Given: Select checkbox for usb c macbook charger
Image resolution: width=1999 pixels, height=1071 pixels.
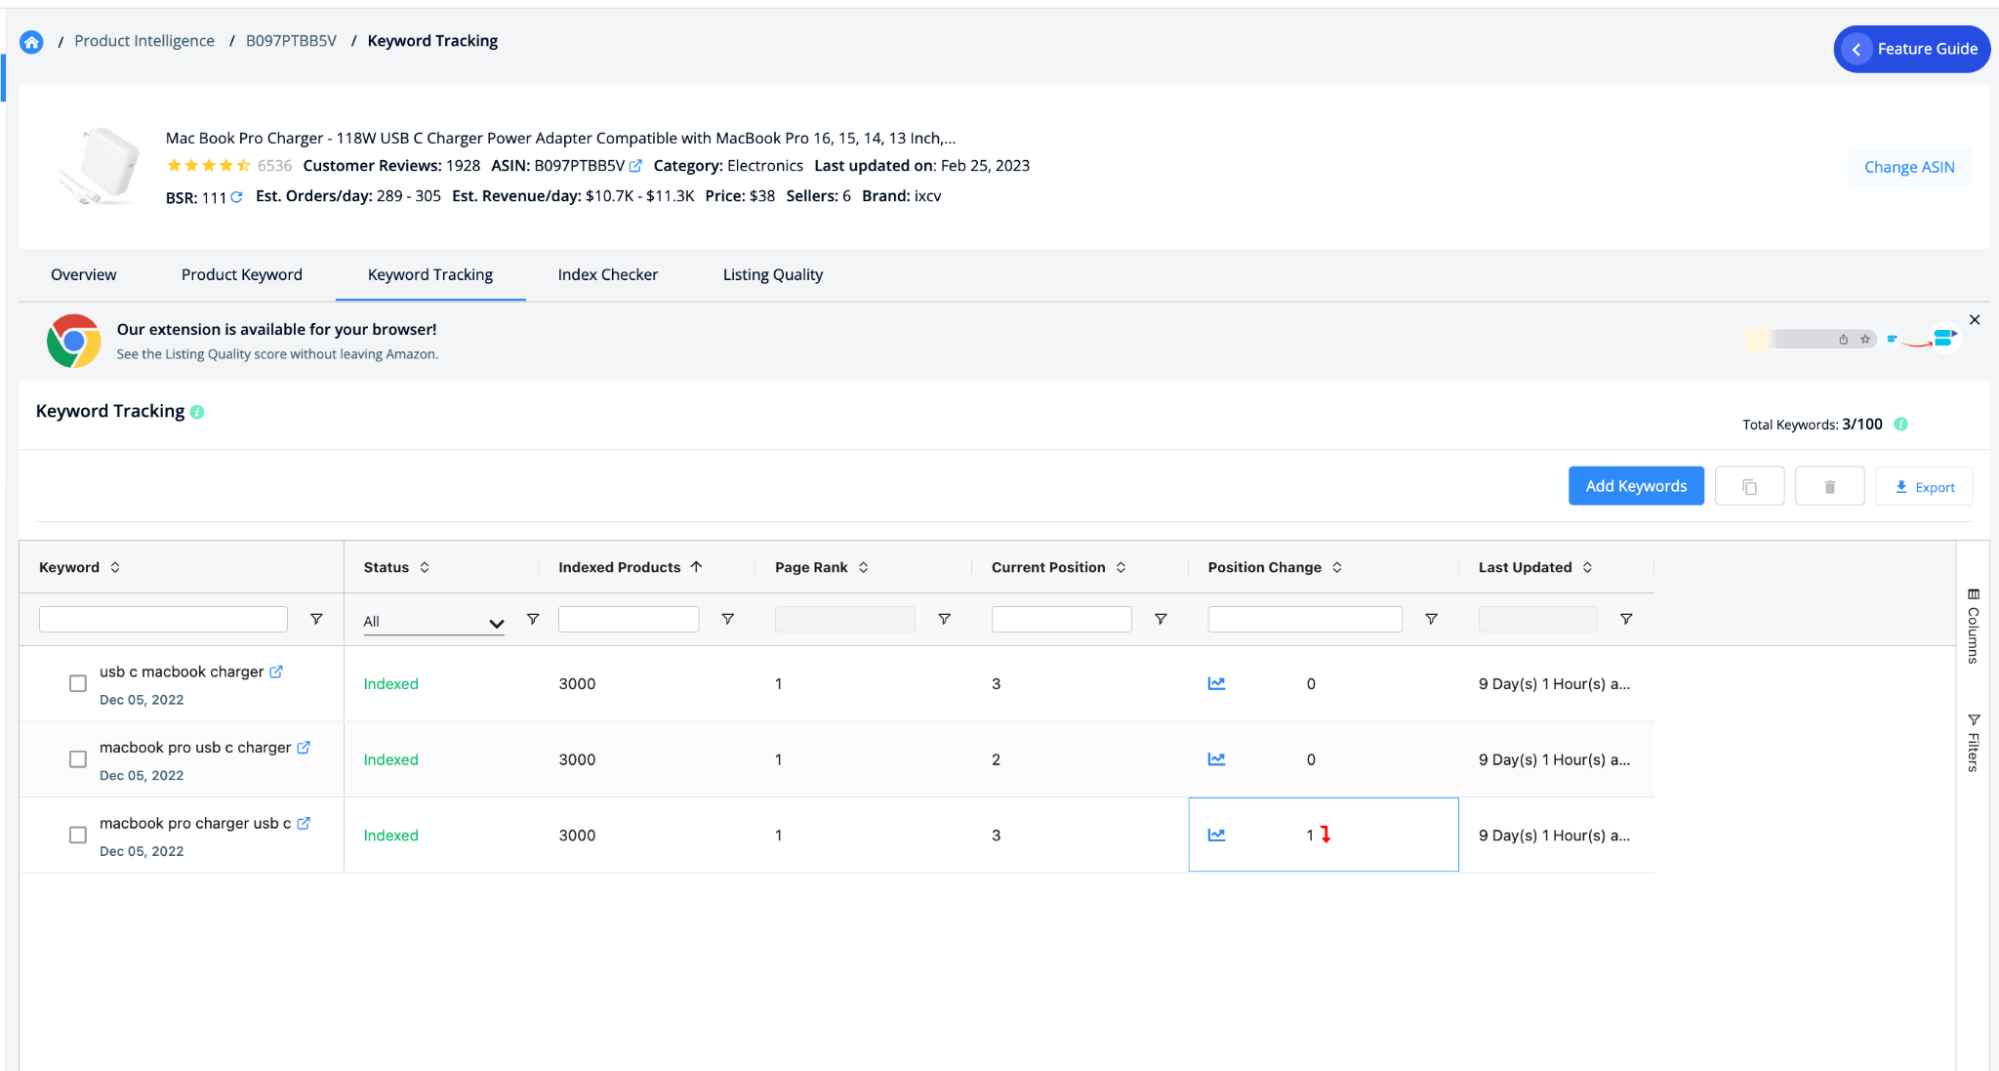Looking at the screenshot, I should pyautogui.click(x=78, y=684).
